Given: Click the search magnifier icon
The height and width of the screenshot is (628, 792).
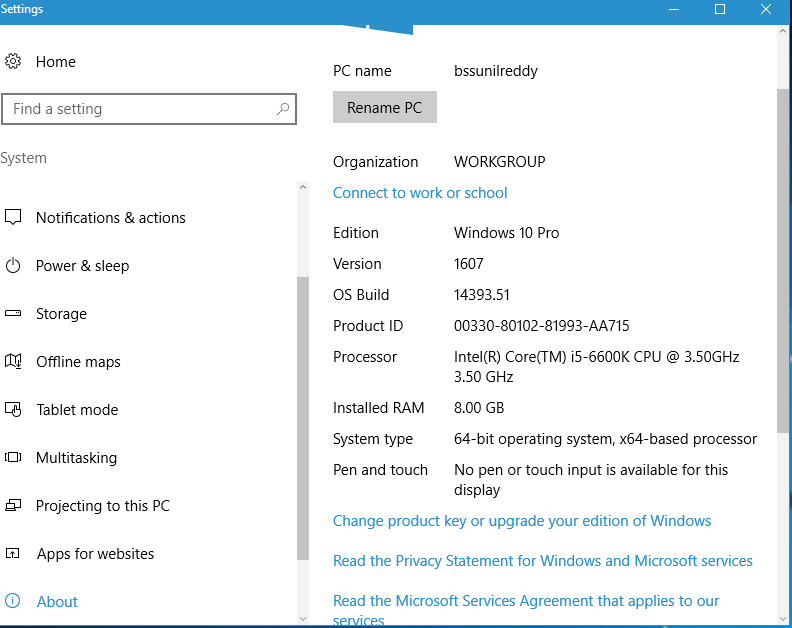Looking at the screenshot, I should click(x=283, y=109).
